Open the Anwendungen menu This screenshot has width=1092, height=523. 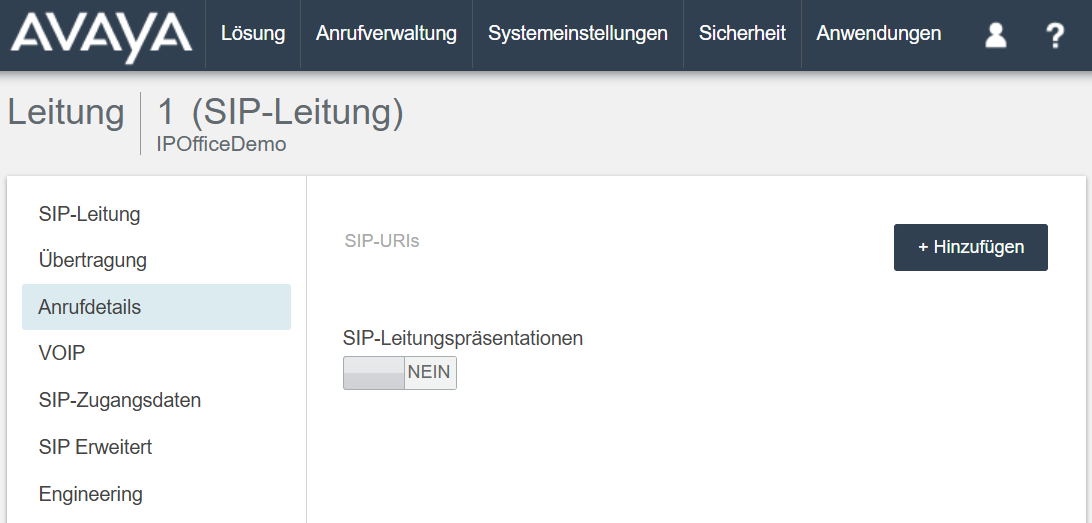[x=878, y=34]
